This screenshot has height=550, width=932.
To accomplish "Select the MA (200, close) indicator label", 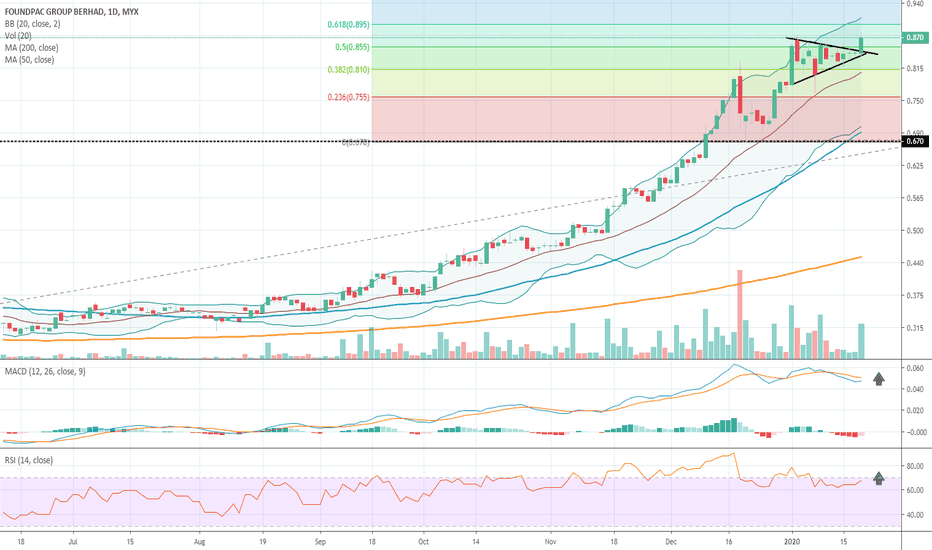I will (32, 48).
